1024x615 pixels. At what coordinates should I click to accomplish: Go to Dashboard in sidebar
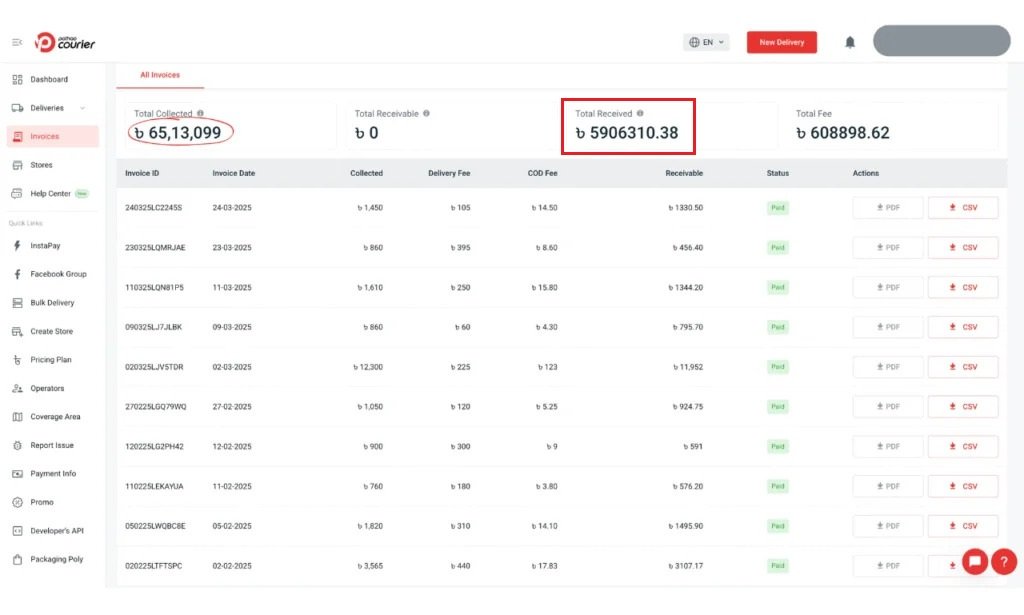click(x=49, y=79)
